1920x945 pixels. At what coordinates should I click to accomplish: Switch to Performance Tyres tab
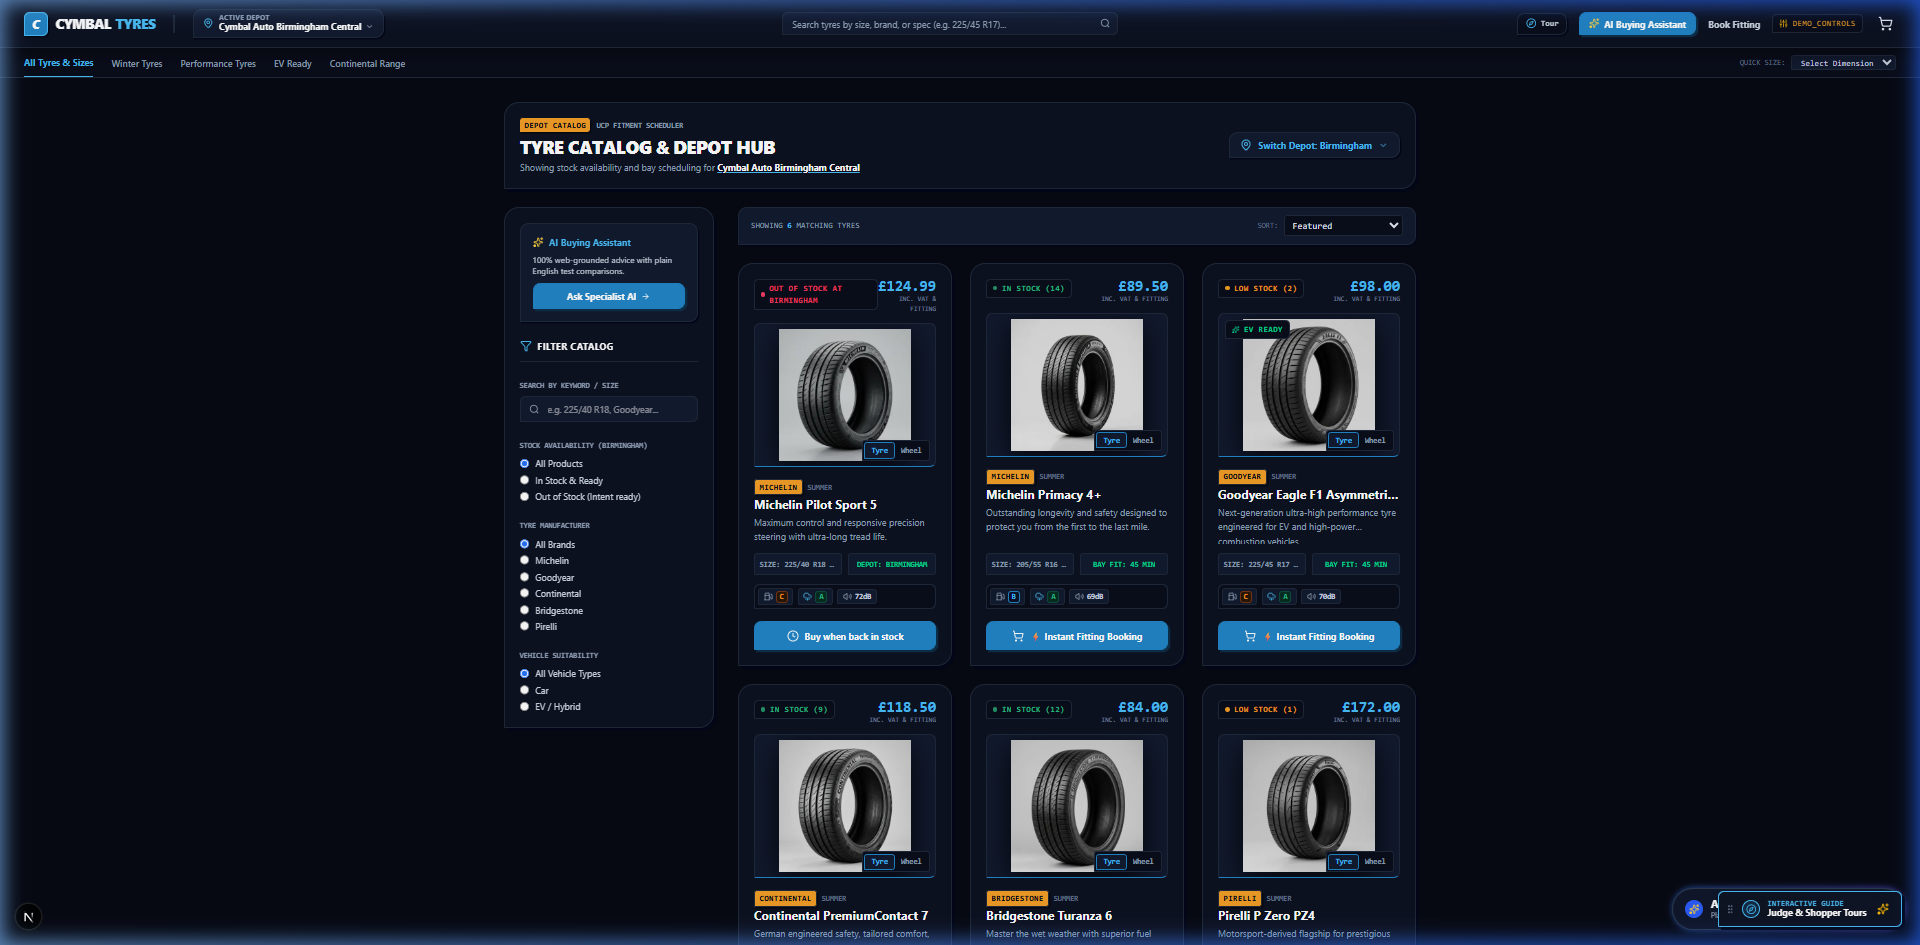(218, 64)
